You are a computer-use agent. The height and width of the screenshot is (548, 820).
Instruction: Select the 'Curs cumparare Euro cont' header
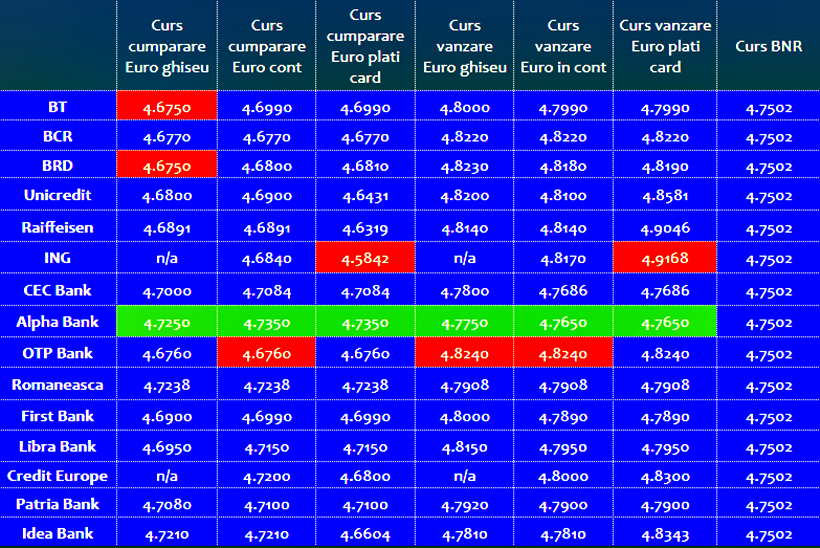pos(267,47)
